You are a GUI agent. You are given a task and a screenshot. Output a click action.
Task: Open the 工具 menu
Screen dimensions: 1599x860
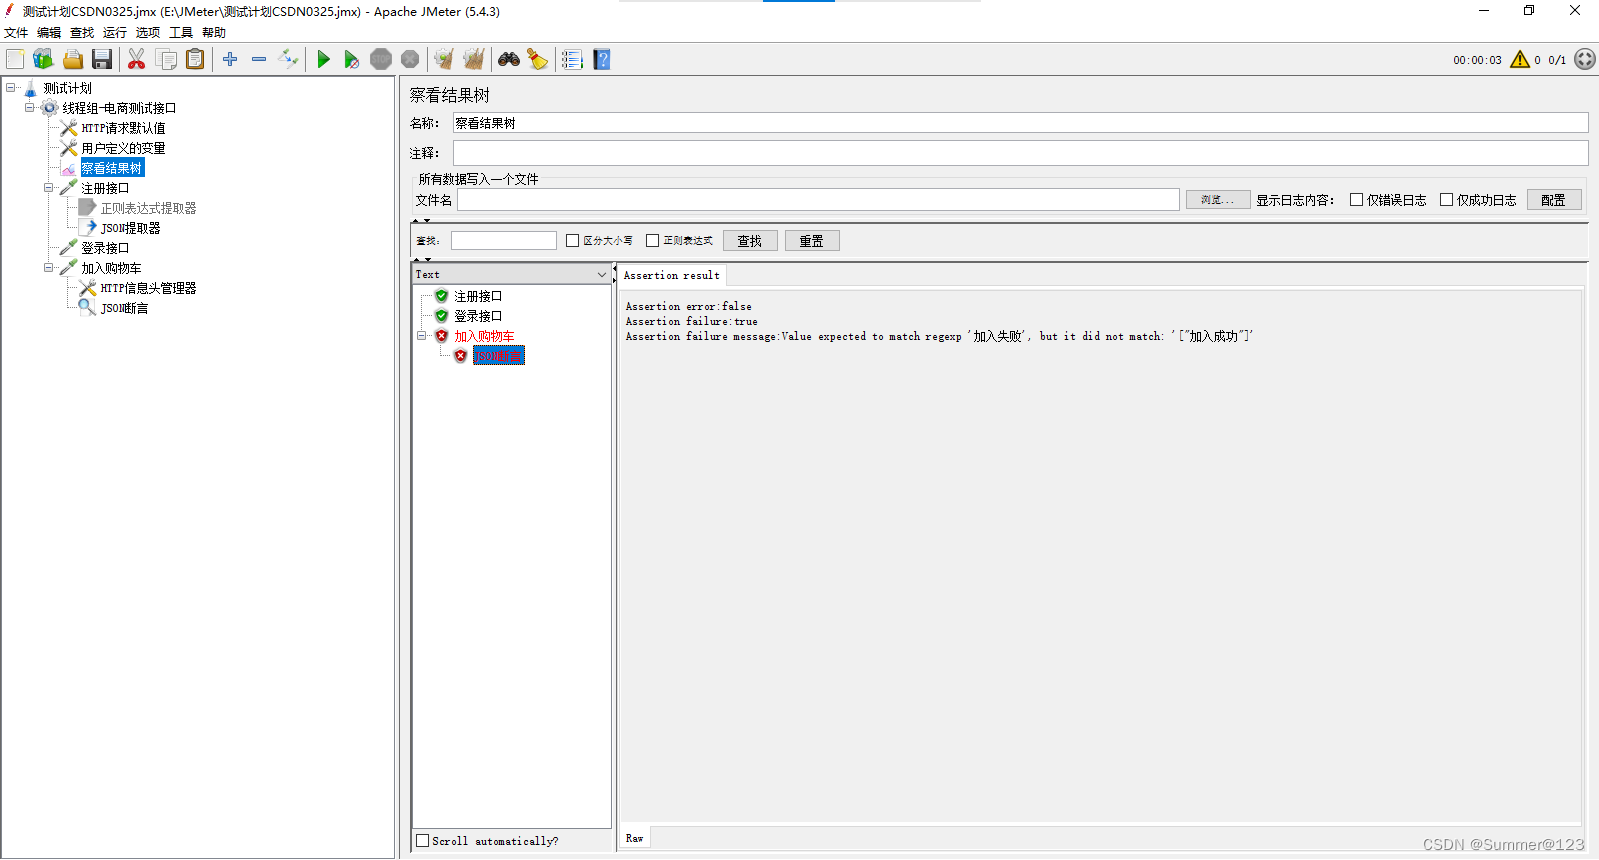coord(181,33)
